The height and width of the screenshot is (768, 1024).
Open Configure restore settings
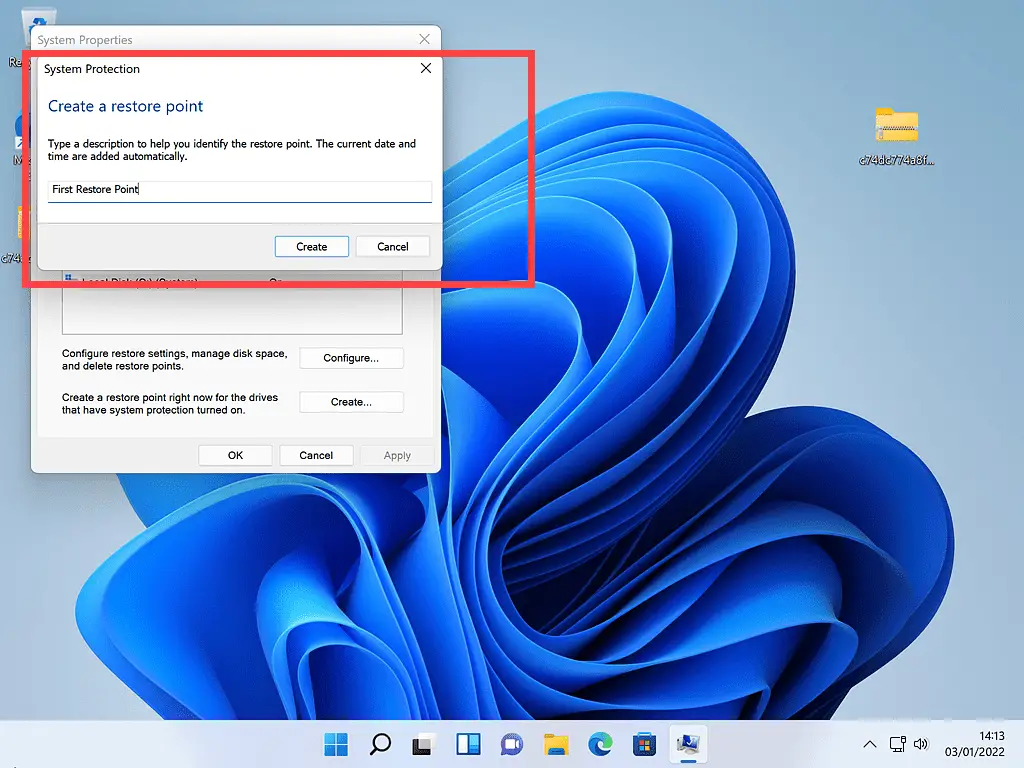351,358
